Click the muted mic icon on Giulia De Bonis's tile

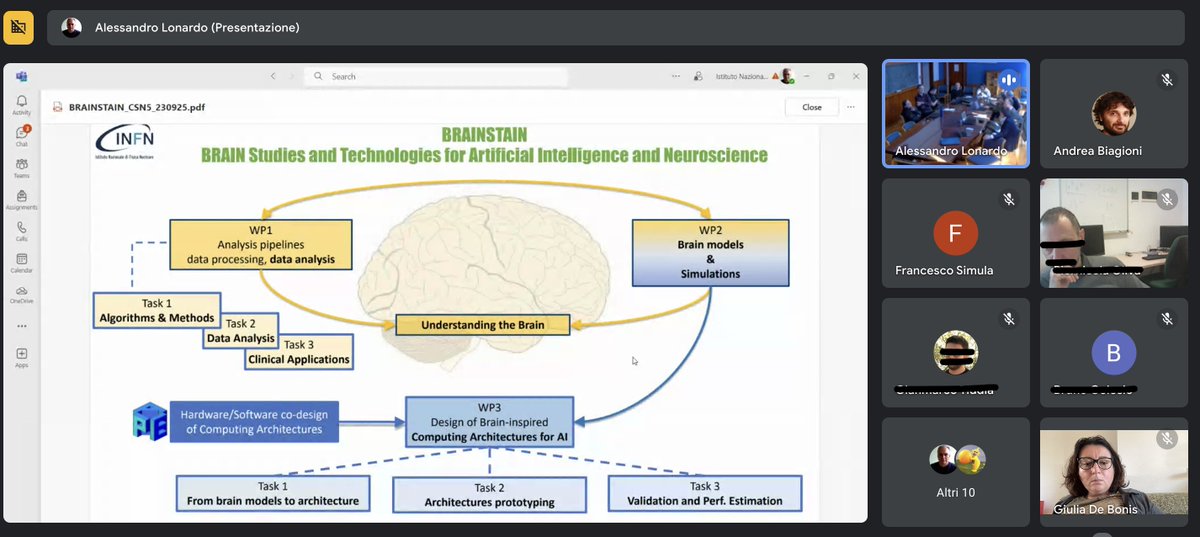pos(1166,438)
